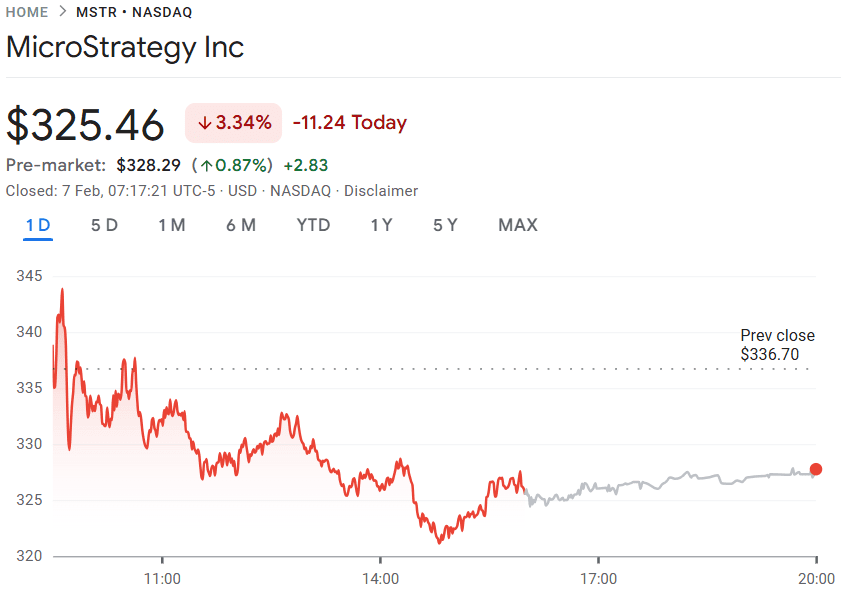
Task: Click the currently active 1D tab
Action: pyautogui.click(x=38, y=225)
